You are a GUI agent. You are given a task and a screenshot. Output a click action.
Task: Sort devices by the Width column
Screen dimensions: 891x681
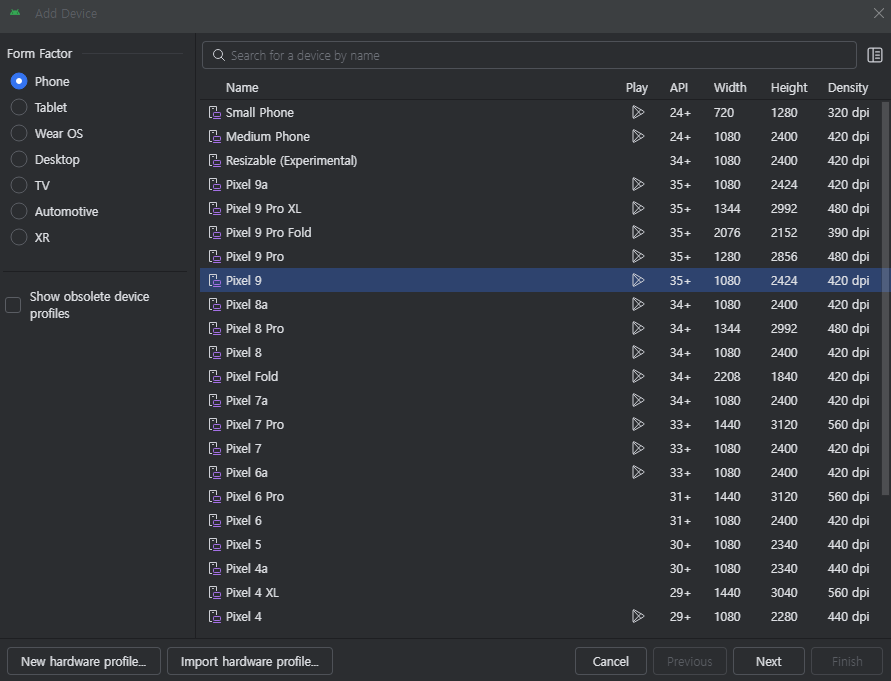tap(730, 88)
